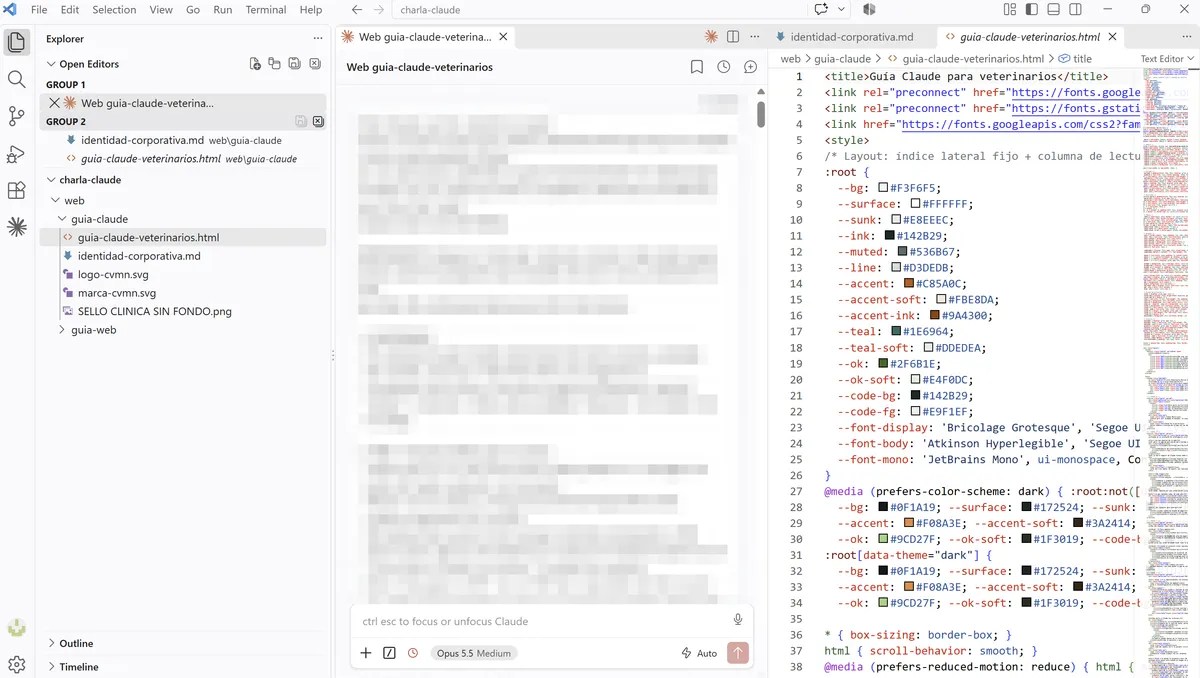Viewport: 1200px width, 678px height.
Task: Click Toggle Vertical/Horizontal Editor Layout icon
Action: coord(274,64)
